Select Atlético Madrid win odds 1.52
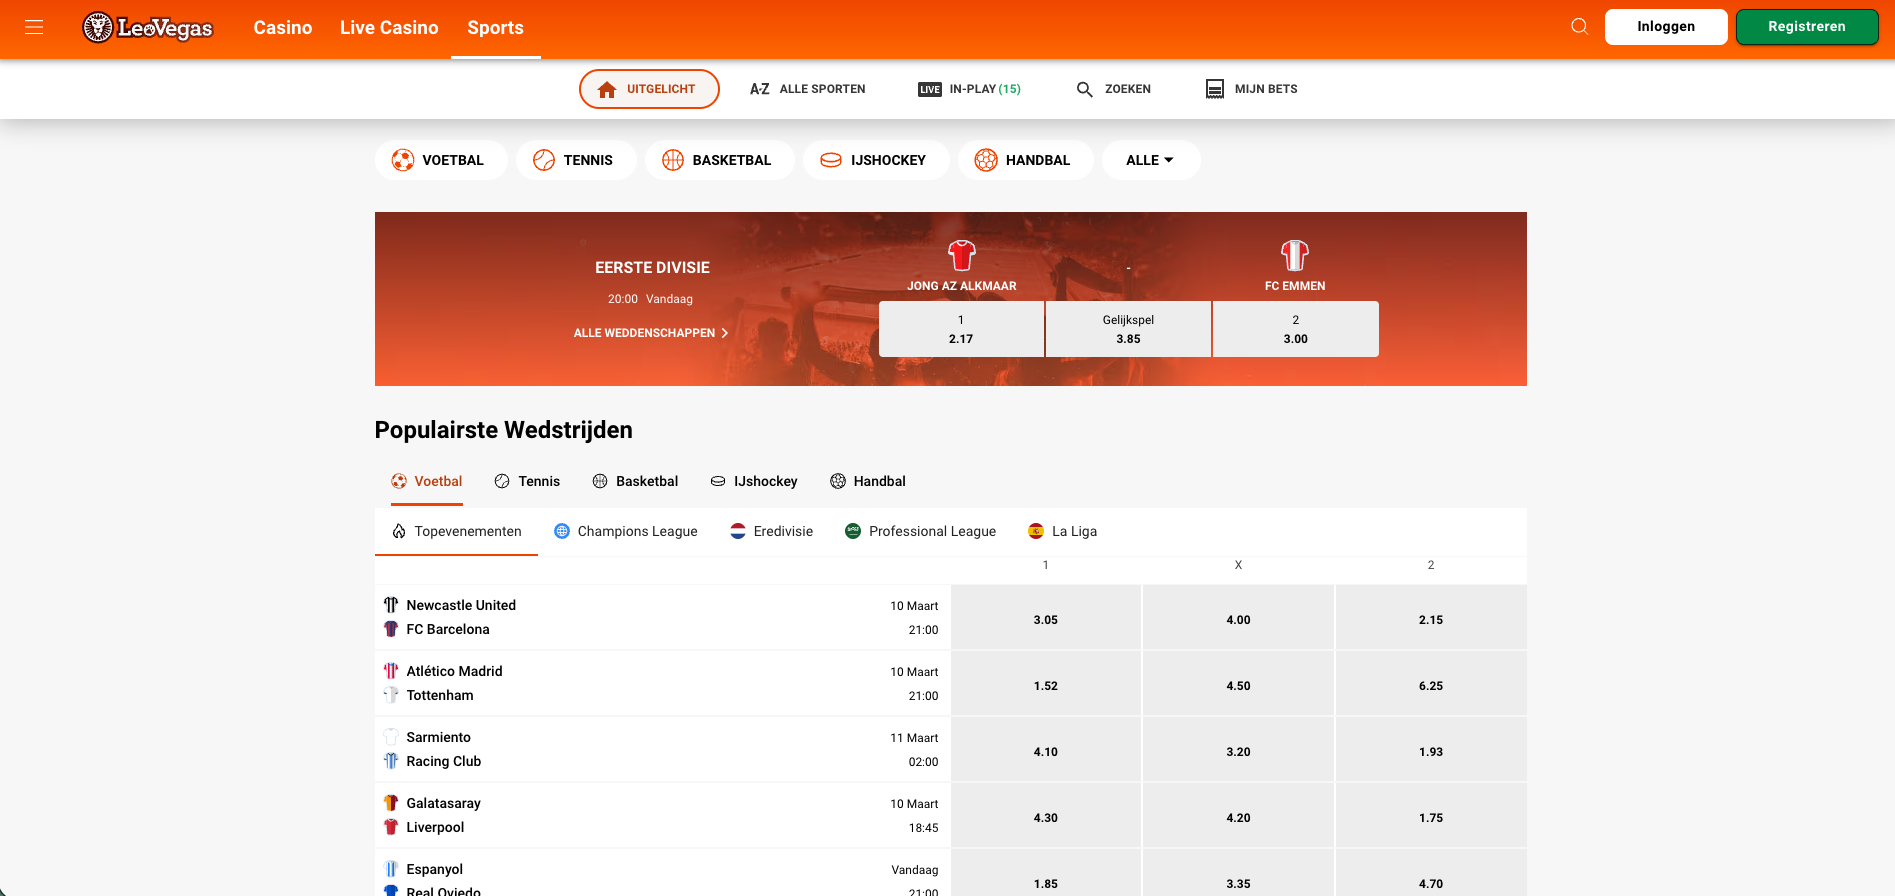Image resolution: width=1895 pixels, height=896 pixels. (x=1046, y=684)
